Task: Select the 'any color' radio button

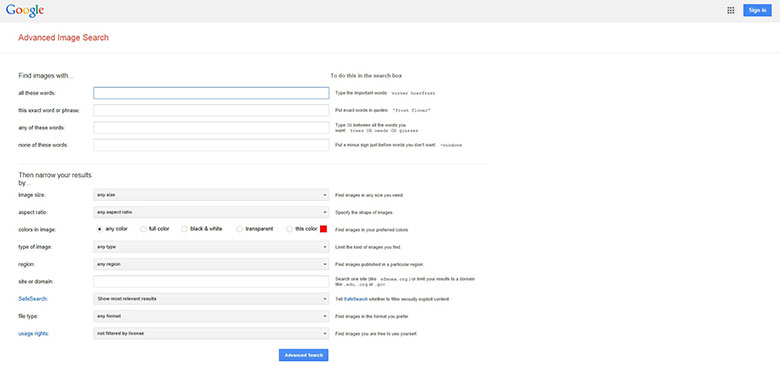Action: click(x=99, y=229)
